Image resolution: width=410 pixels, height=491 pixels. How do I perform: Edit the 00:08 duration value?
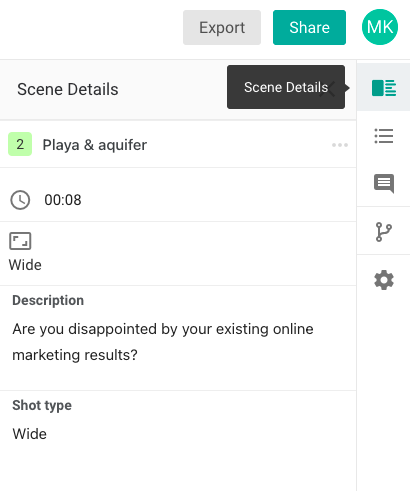(63, 200)
